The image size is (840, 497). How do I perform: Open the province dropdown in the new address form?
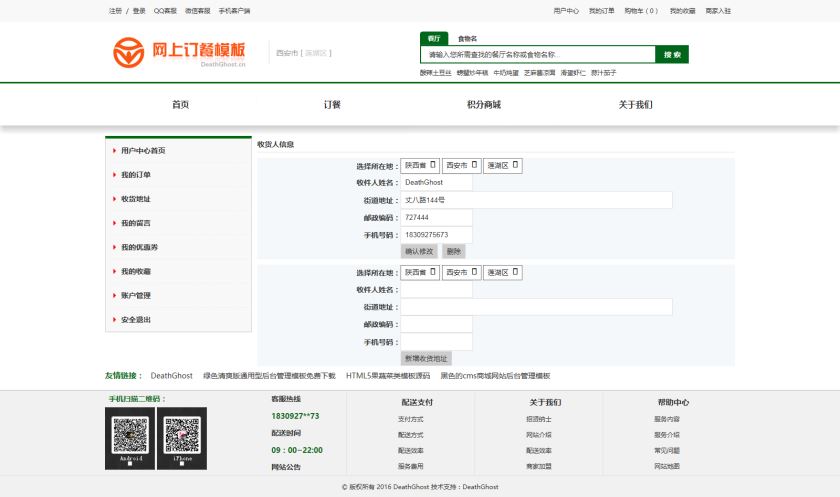coord(420,272)
